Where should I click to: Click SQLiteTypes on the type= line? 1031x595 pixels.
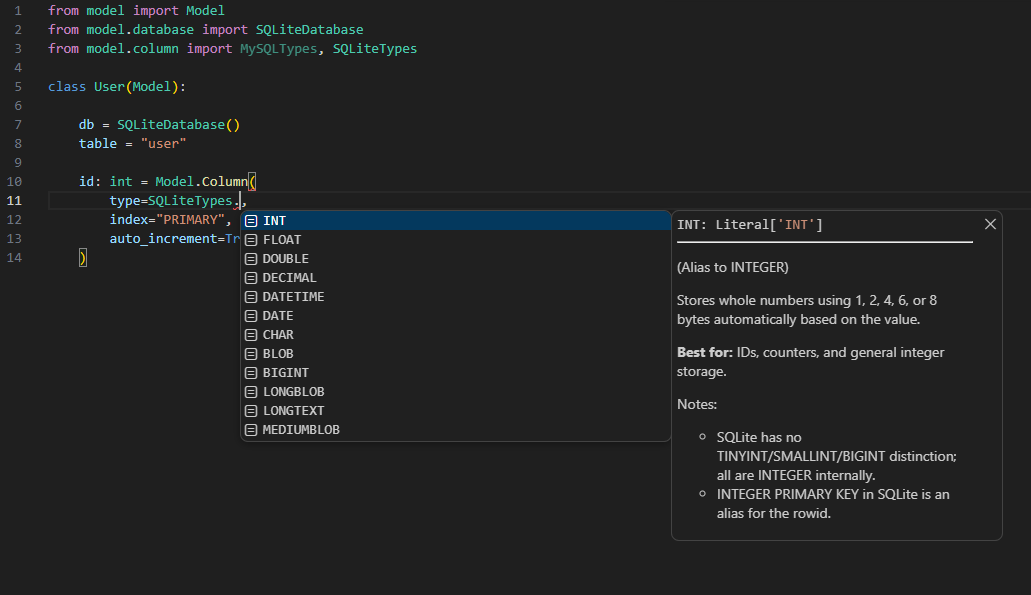[x=190, y=201]
